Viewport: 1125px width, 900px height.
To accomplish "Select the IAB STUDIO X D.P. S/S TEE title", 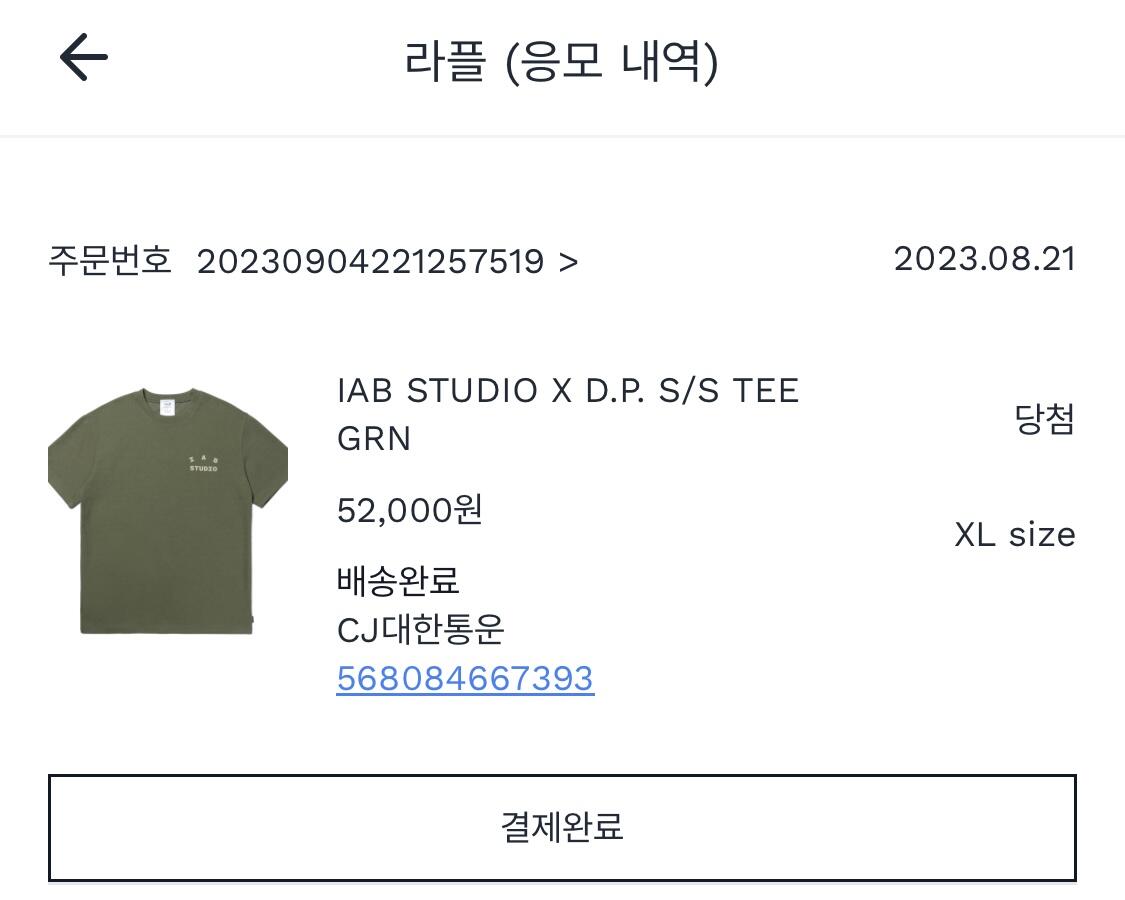I will click(x=568, y=391).
